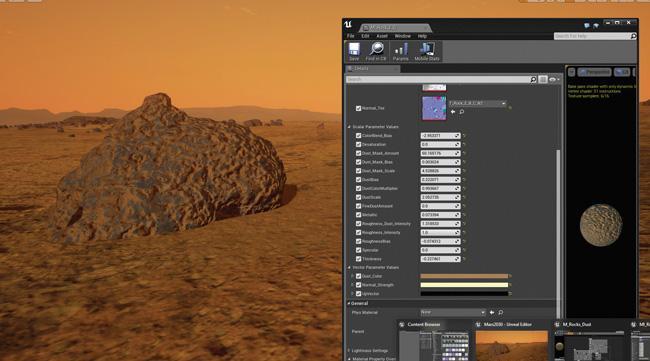The image size is (650, 361).
Task: Toggle the Desaturation checkbox
Action: tap(358, 144)
